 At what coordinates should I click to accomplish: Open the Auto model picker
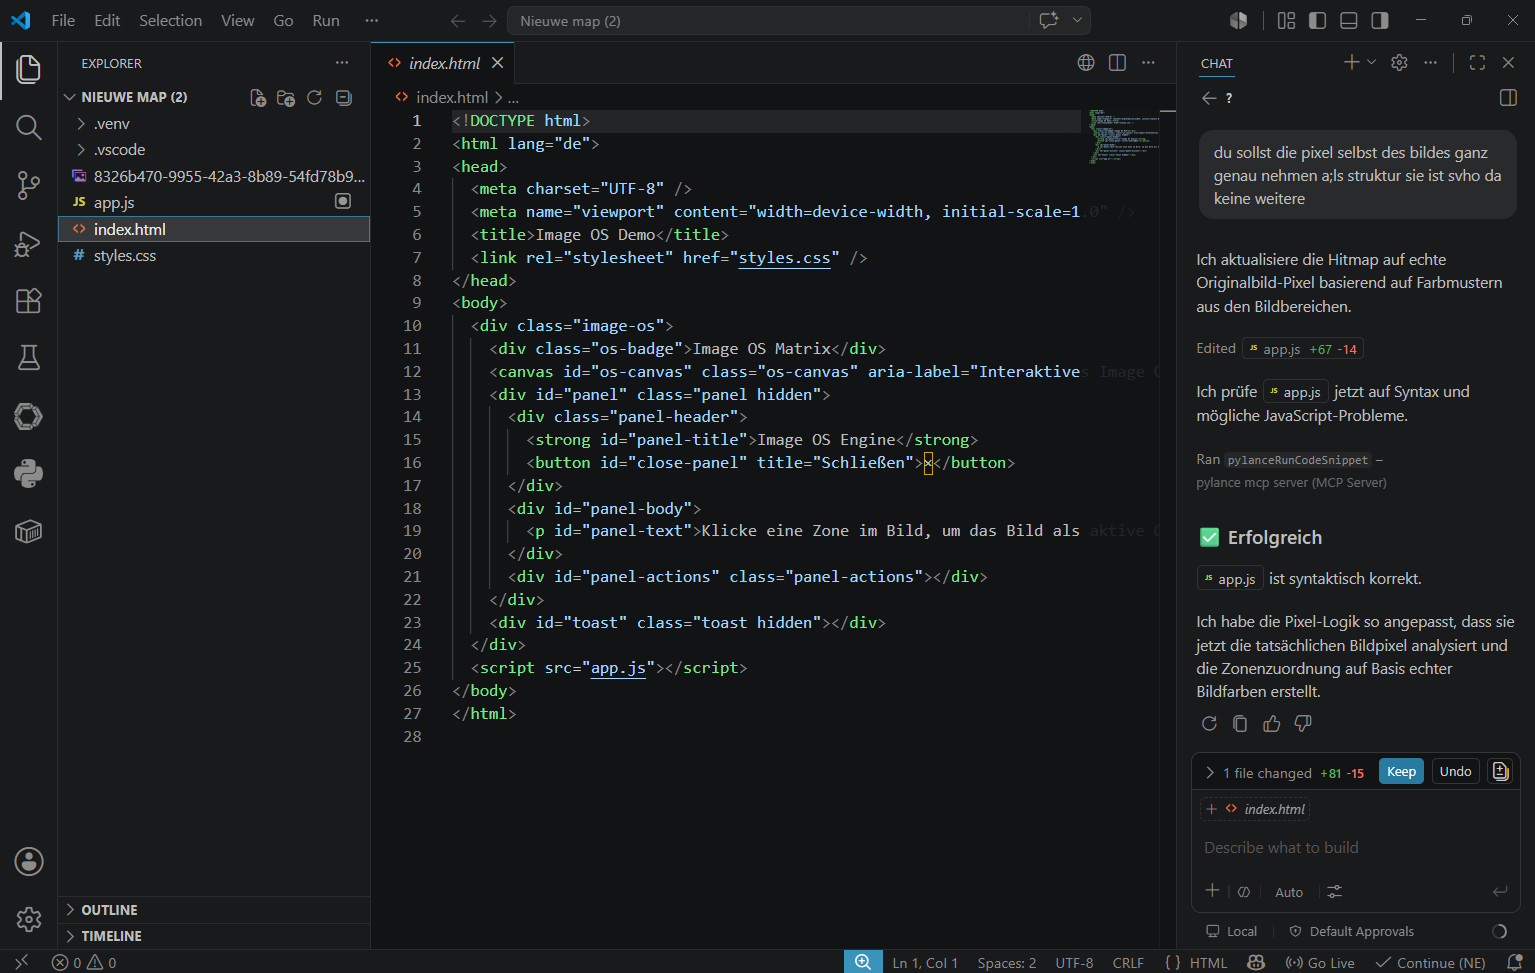coord(1289,892)
